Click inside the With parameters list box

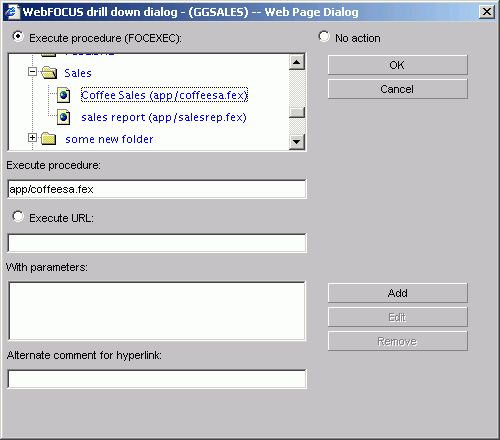tap(157, 311)
